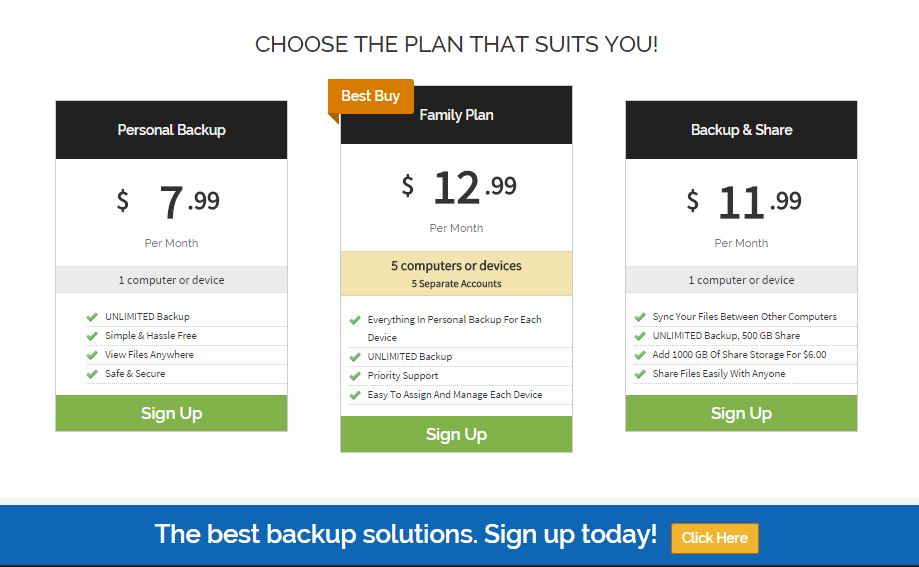Click the UNLIMITED Backup, 500 GB Share text

[x=726, y=336]
